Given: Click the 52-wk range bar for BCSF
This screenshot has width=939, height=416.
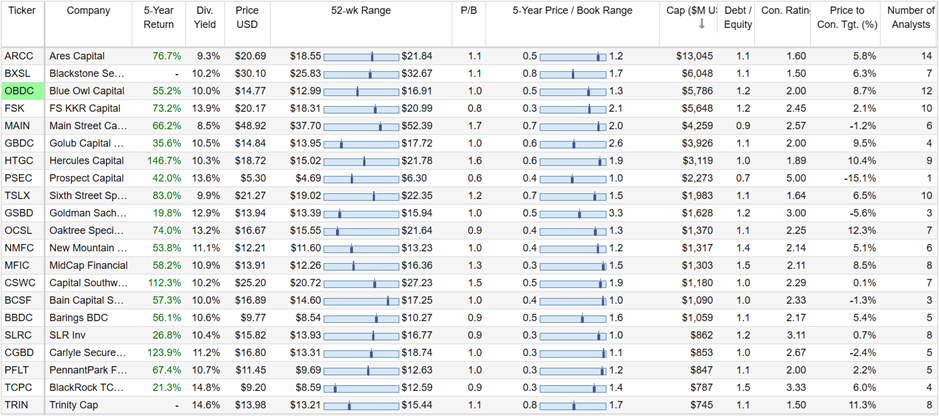Looking at the screenshot, I should click(x=361, y=301).
